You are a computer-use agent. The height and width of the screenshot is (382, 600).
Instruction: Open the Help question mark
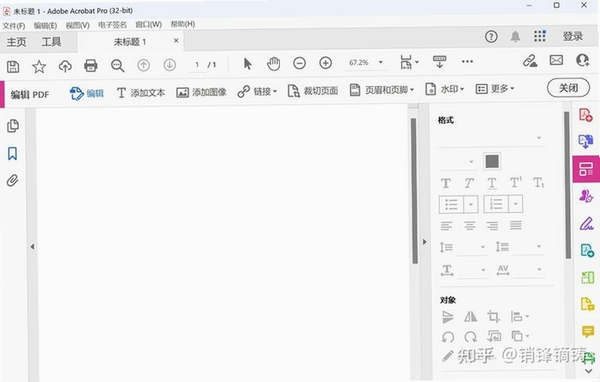click(x=491, y=37)
